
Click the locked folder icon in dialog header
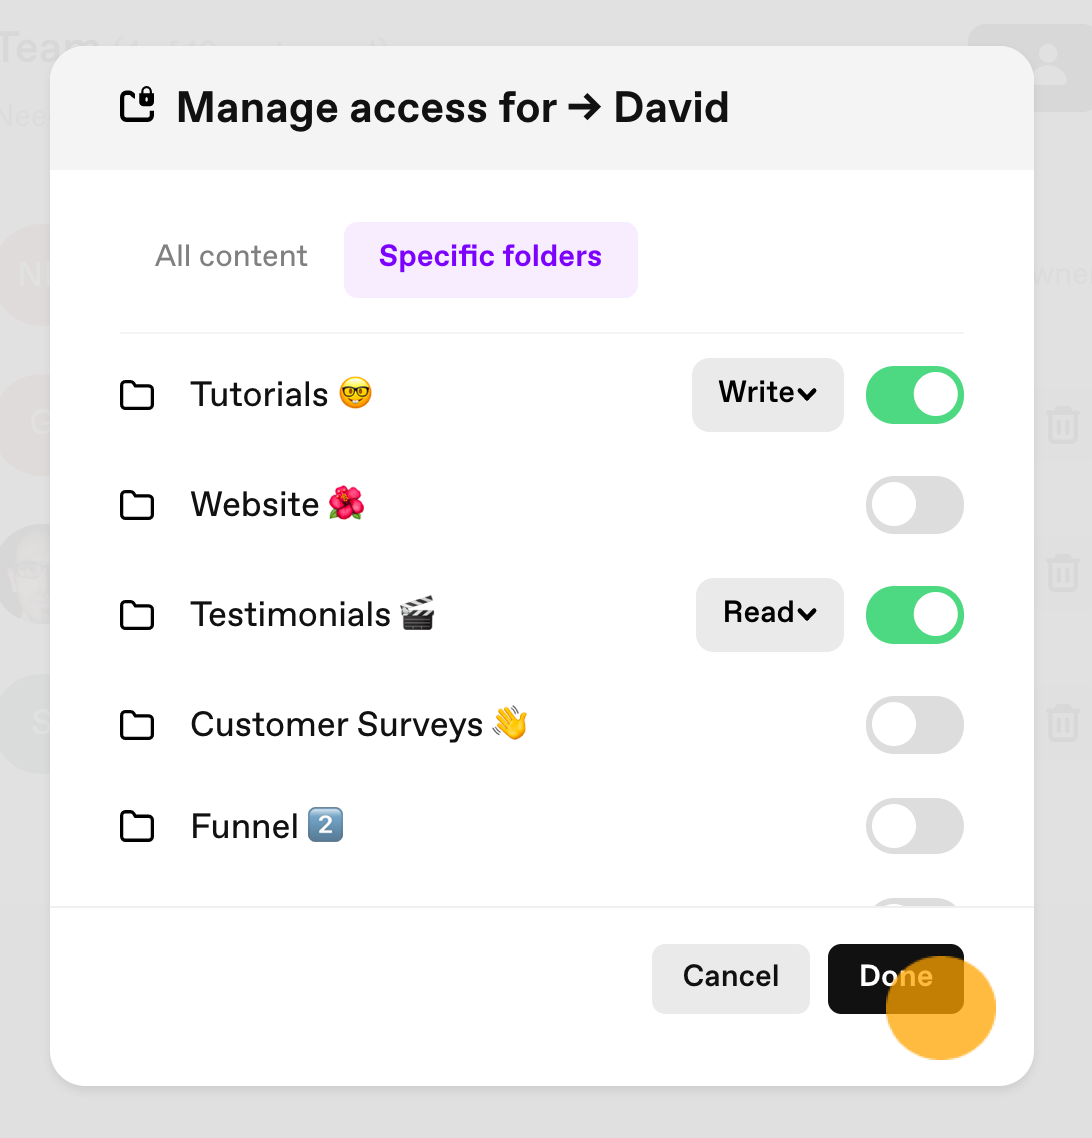coord(137,105)
